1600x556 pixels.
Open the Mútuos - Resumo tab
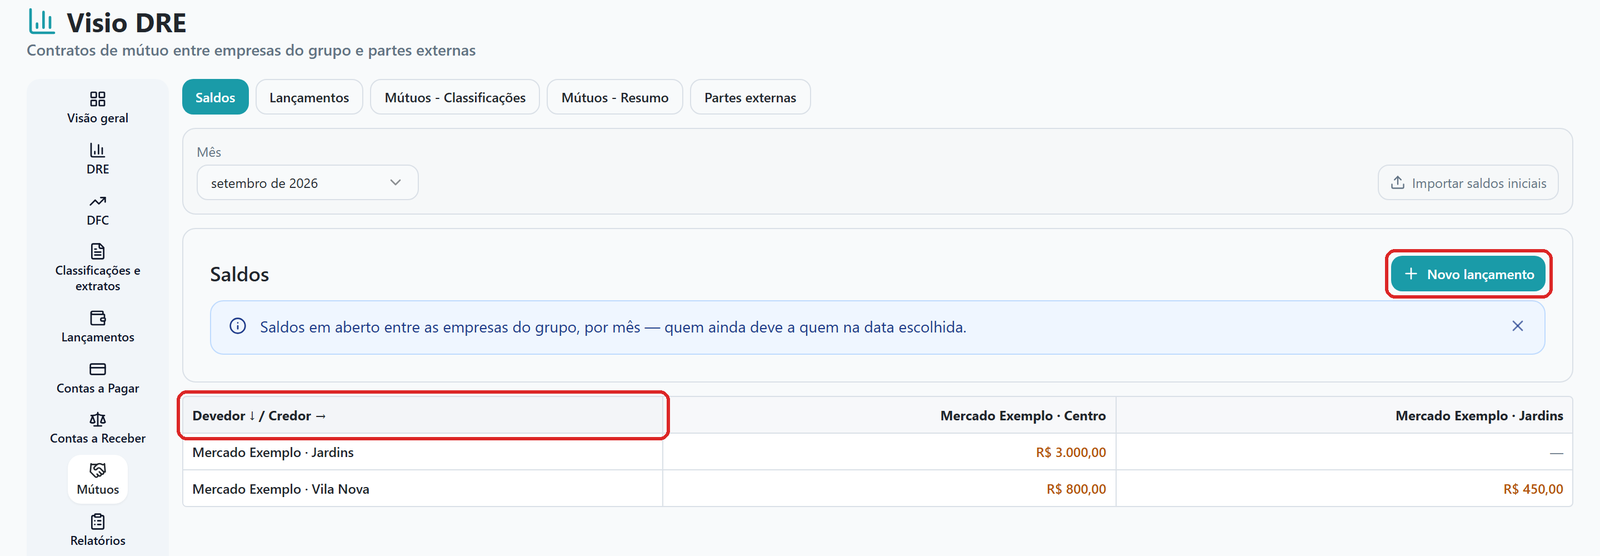point(615,97)
